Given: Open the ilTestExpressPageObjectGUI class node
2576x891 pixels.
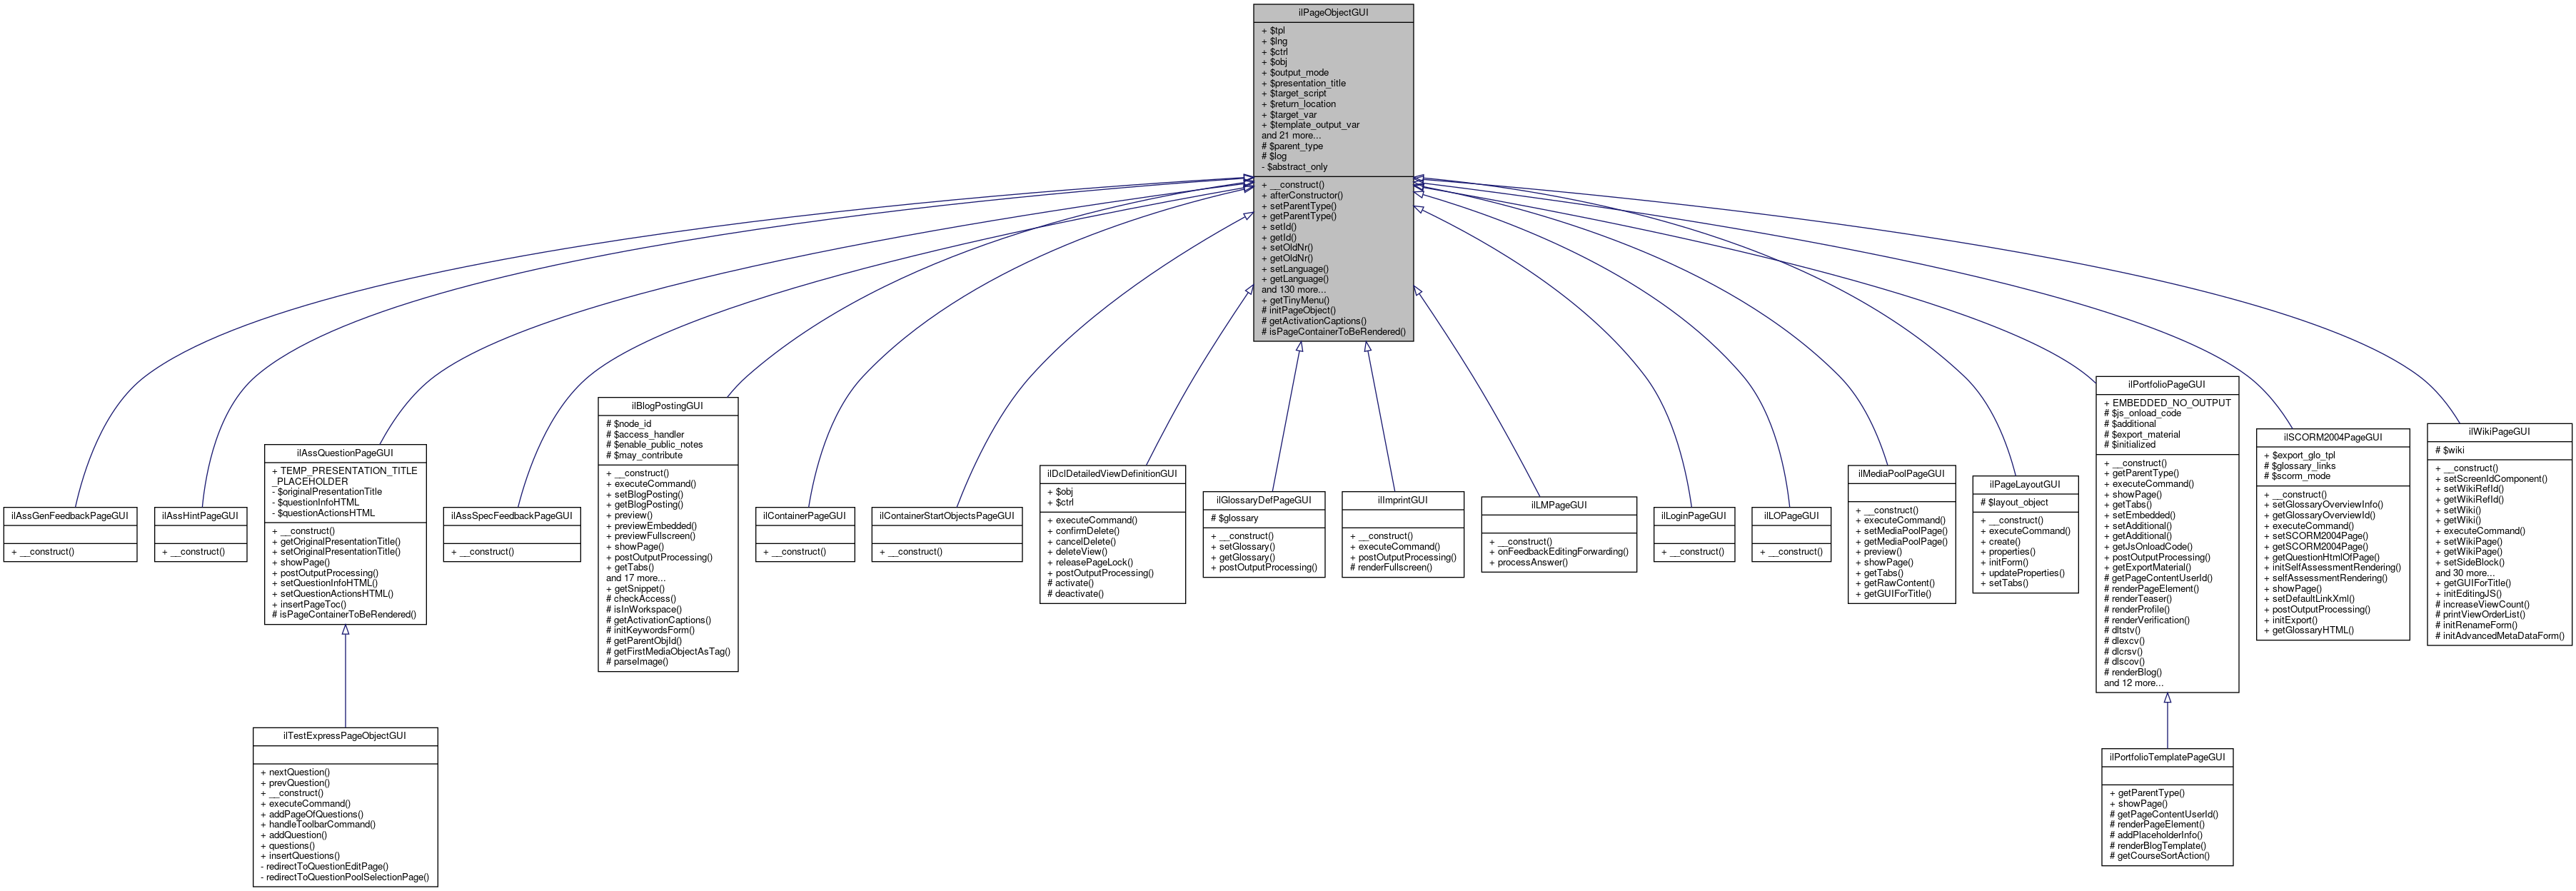Looking at the screenshot, I should point(345,807).
